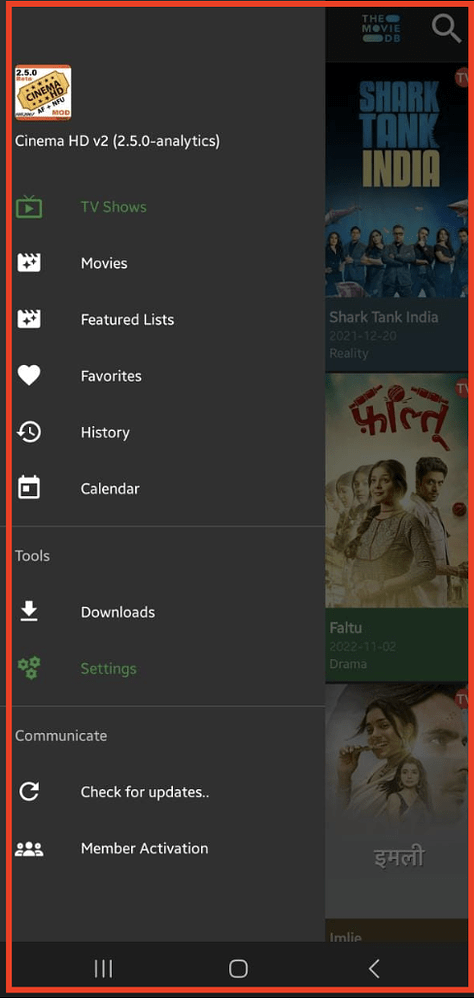Screen dimensions: 474x1000
Task: Tap the Android back button
Action: coord(374,969)
